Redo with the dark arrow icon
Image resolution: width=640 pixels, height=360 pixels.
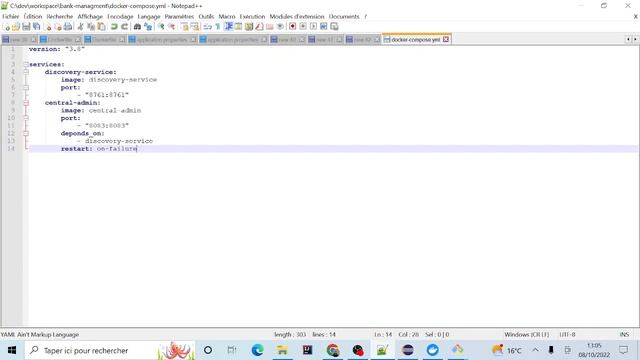point(124,27)
